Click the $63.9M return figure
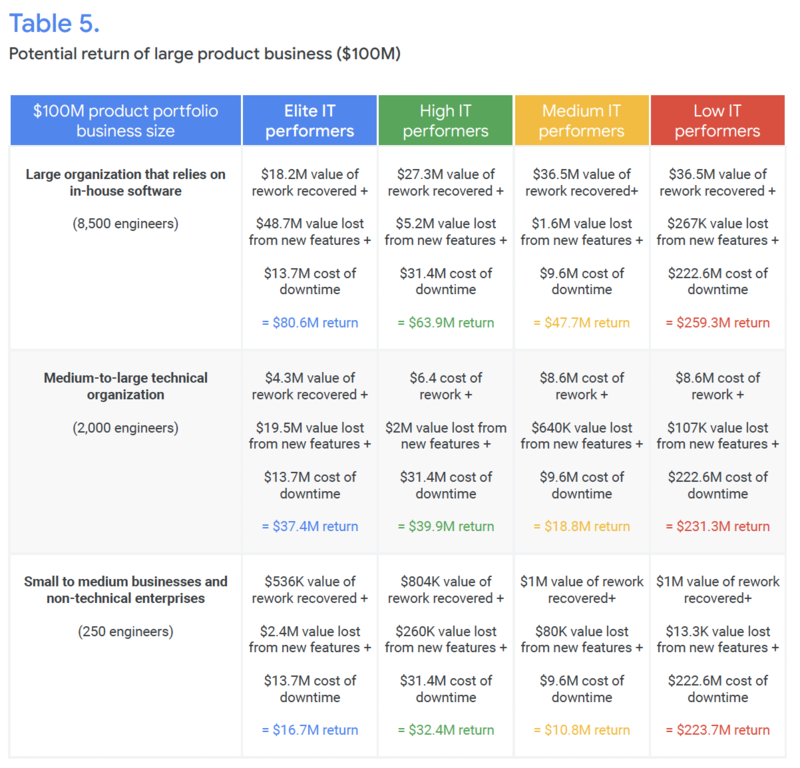The image size is (800, 768). (445, 323)
